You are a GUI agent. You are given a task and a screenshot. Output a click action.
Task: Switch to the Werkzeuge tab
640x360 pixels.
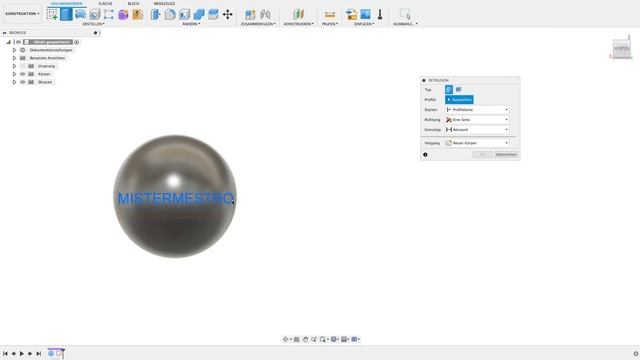point(164,3)
